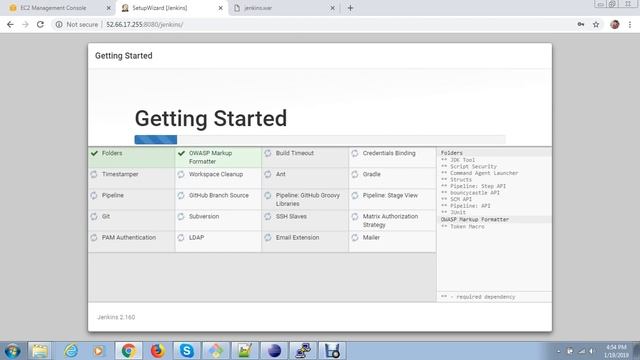Click the pending icon beside Subversion

181,216
